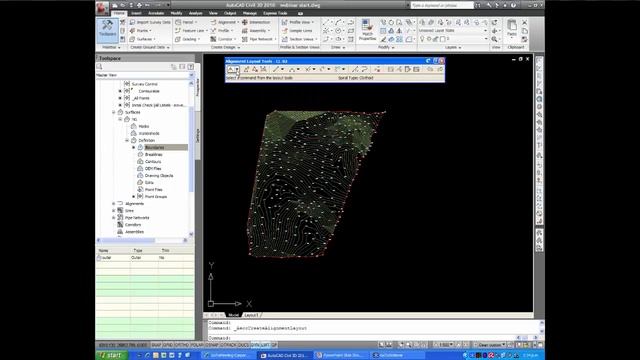Expand the Layers panel title
The height and width of the screenshot is (360, 640).
[x=453, y=47]
